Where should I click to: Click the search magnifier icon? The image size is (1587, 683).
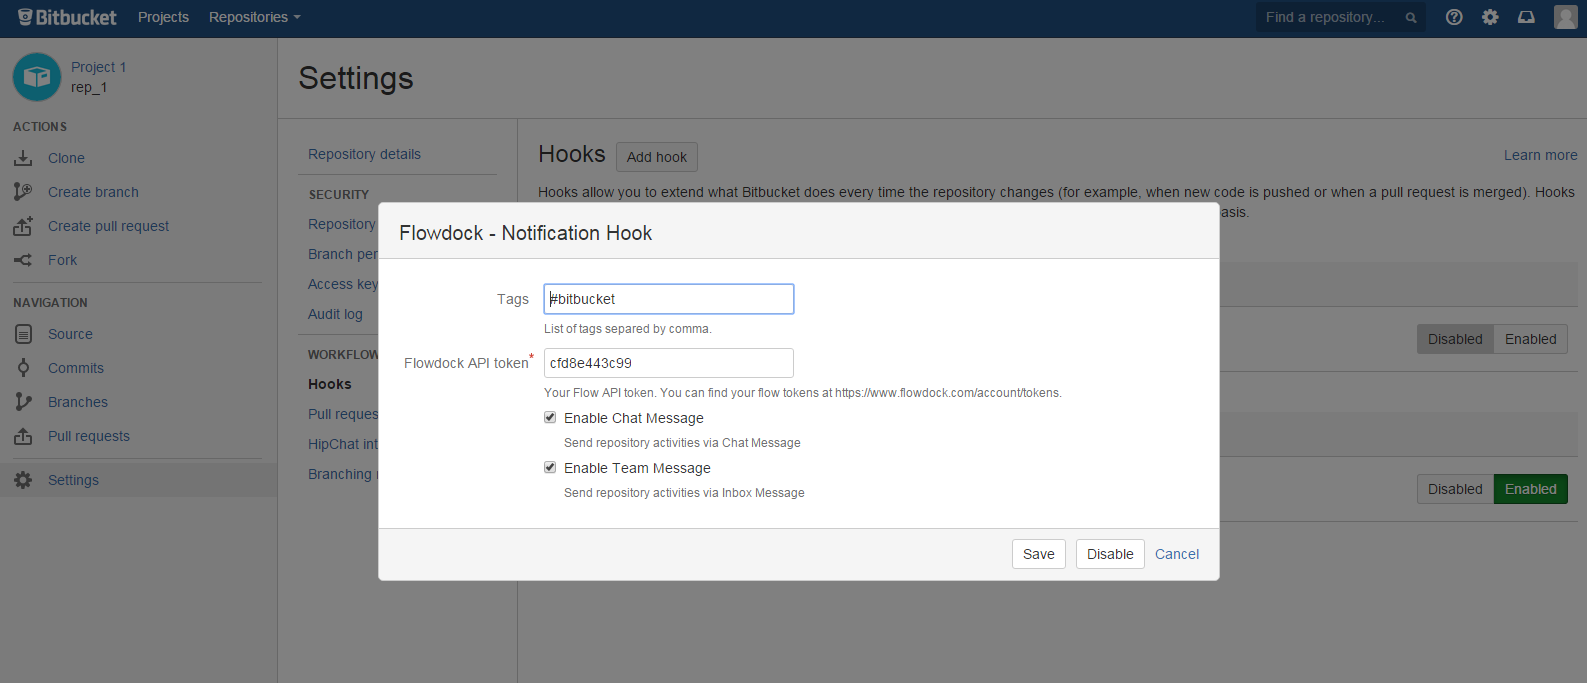tap(1411, 18)
